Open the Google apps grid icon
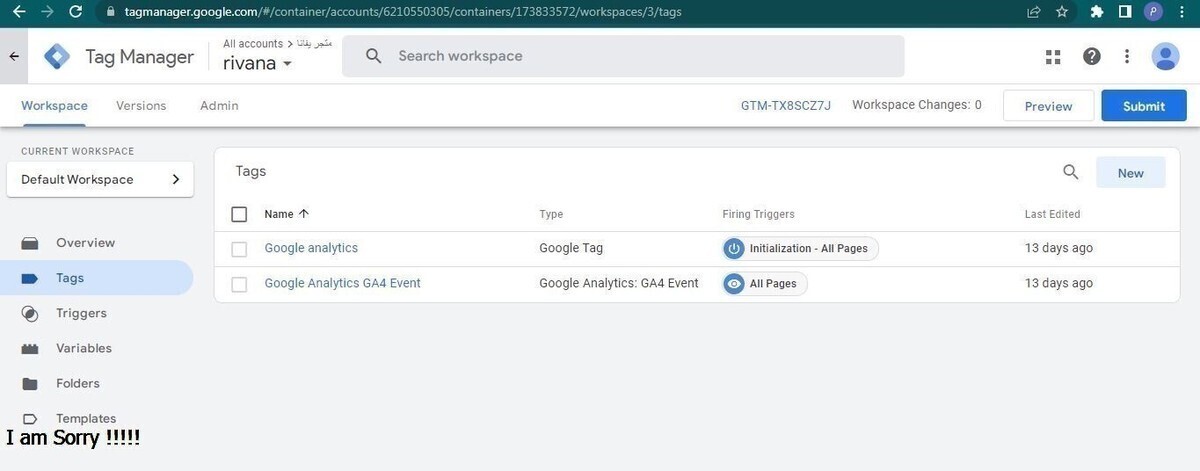 pos(1052,57)
